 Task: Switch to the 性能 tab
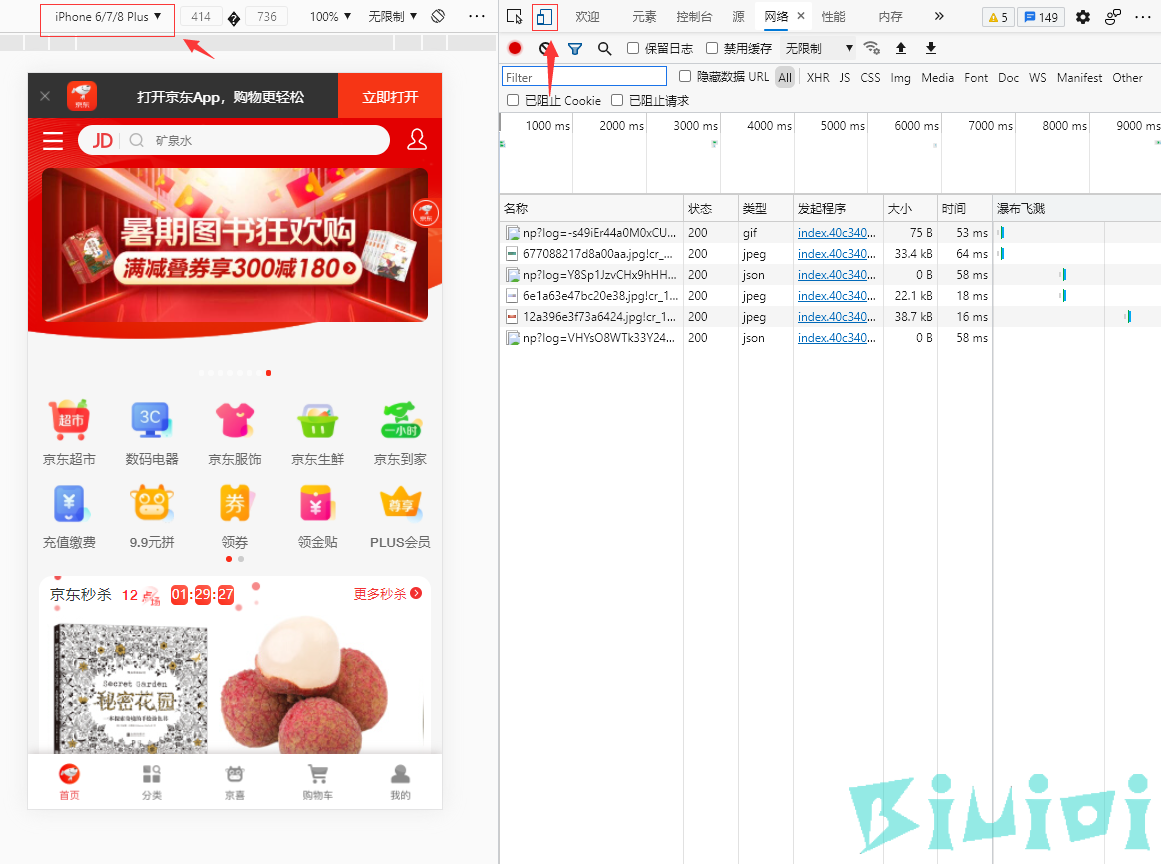pos(833,16)
